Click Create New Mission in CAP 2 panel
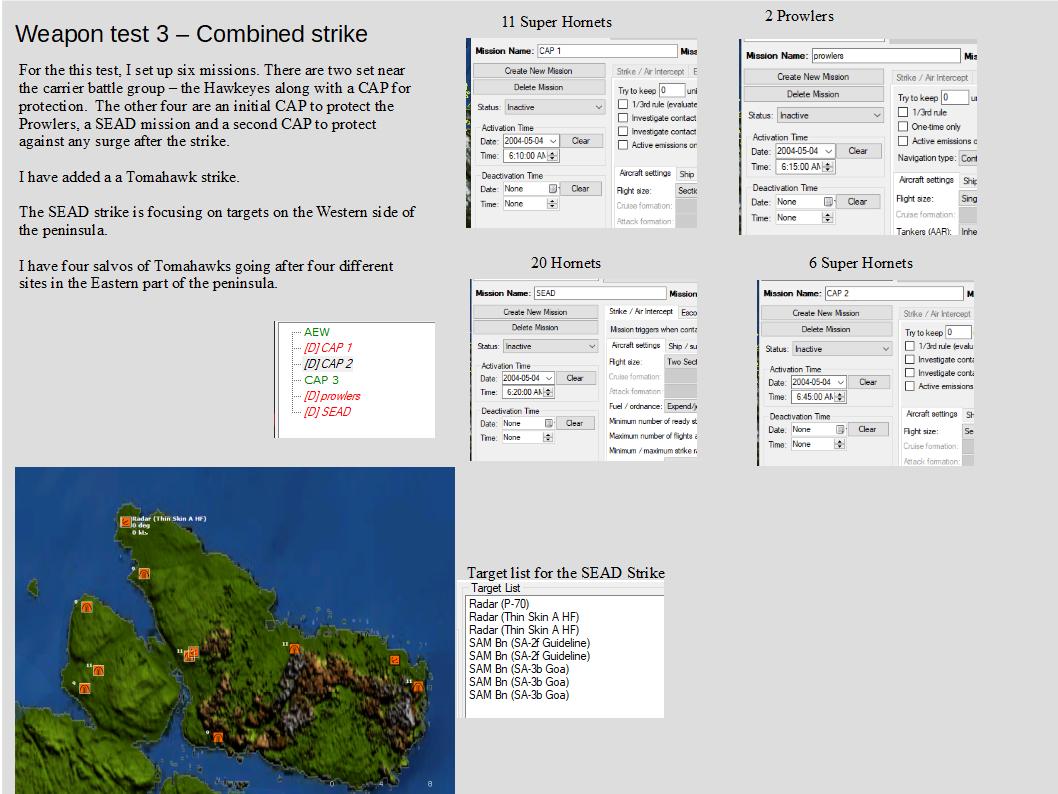 point(826,313)
